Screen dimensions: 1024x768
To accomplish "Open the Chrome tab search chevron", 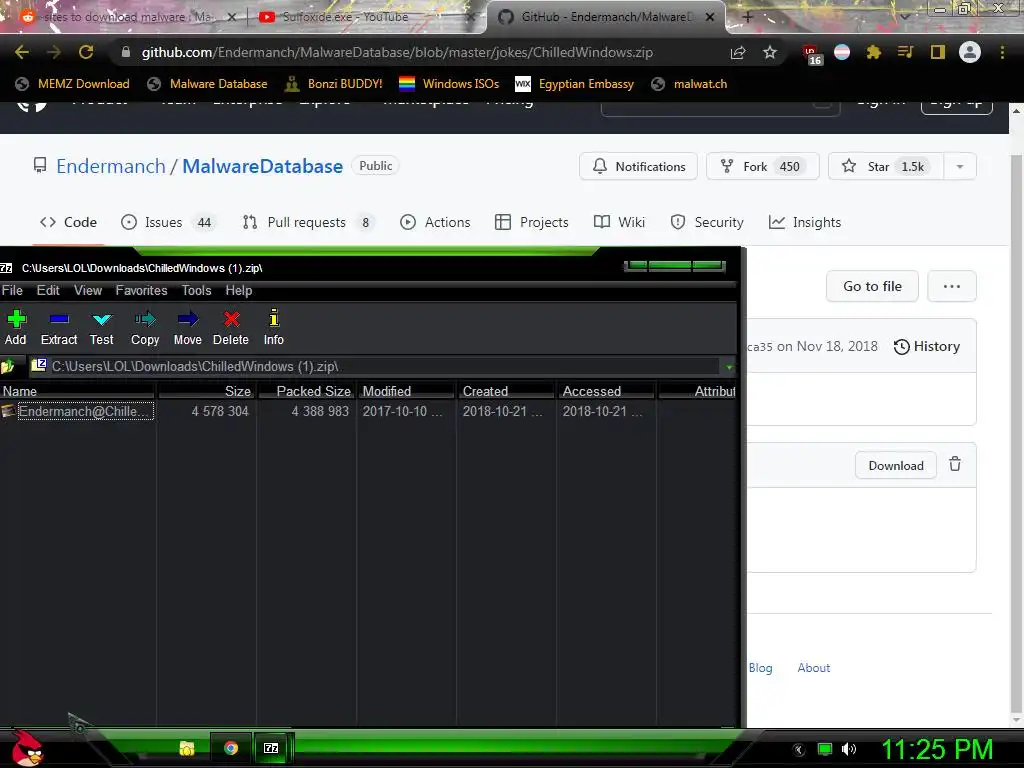I will pos(905,17).
